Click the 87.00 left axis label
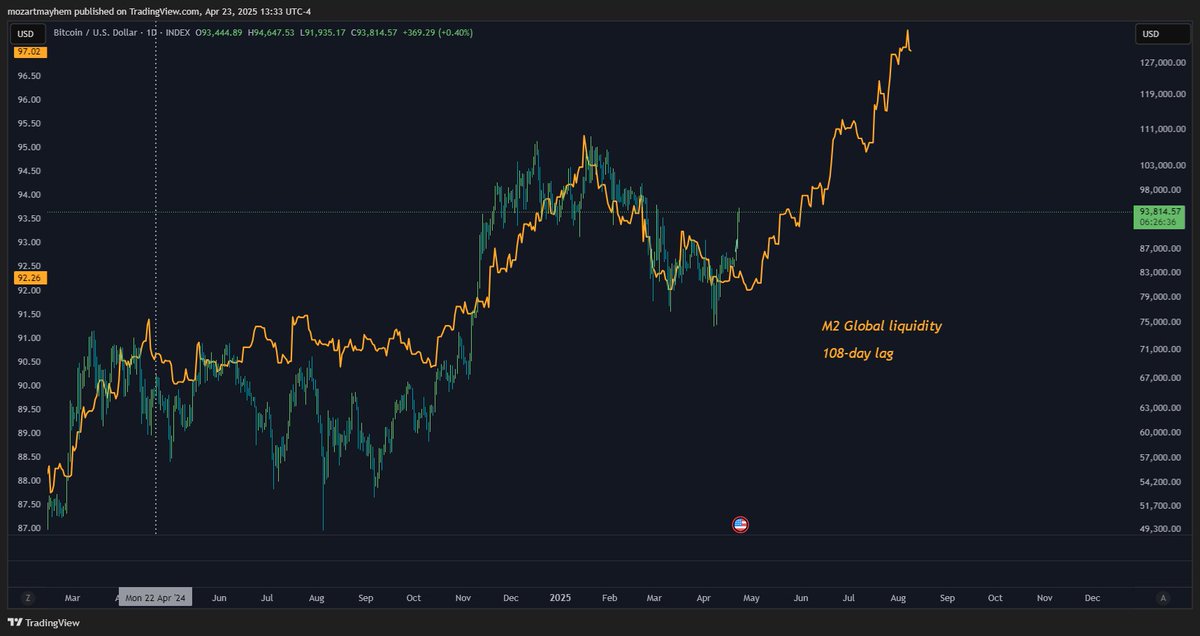Screen dimensions: 1200x636 click(28, 528)
